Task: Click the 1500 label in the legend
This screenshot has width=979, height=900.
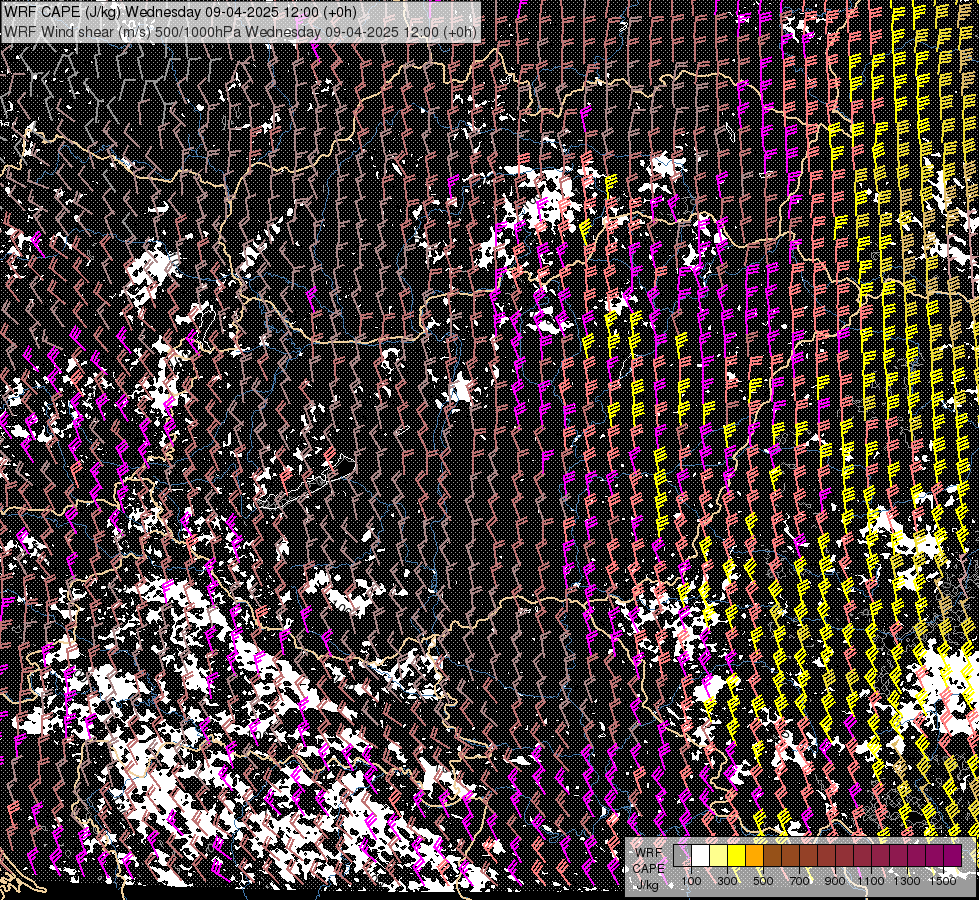Action: tap(943, 881)
